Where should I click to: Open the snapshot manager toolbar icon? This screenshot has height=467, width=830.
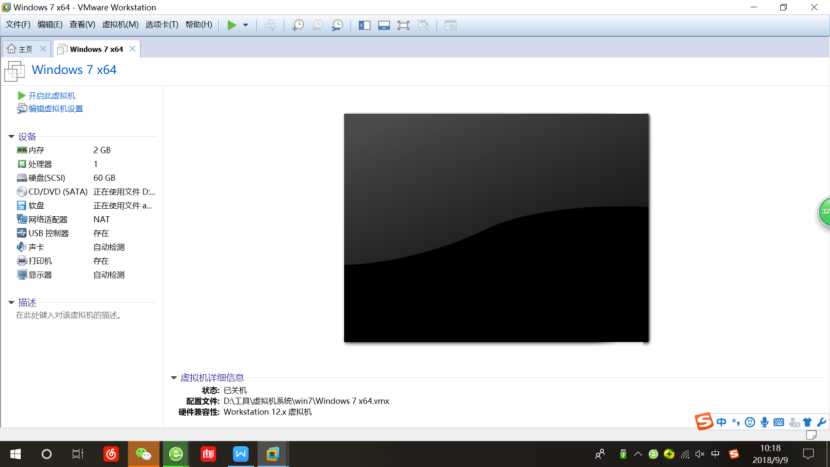point(337,25)
